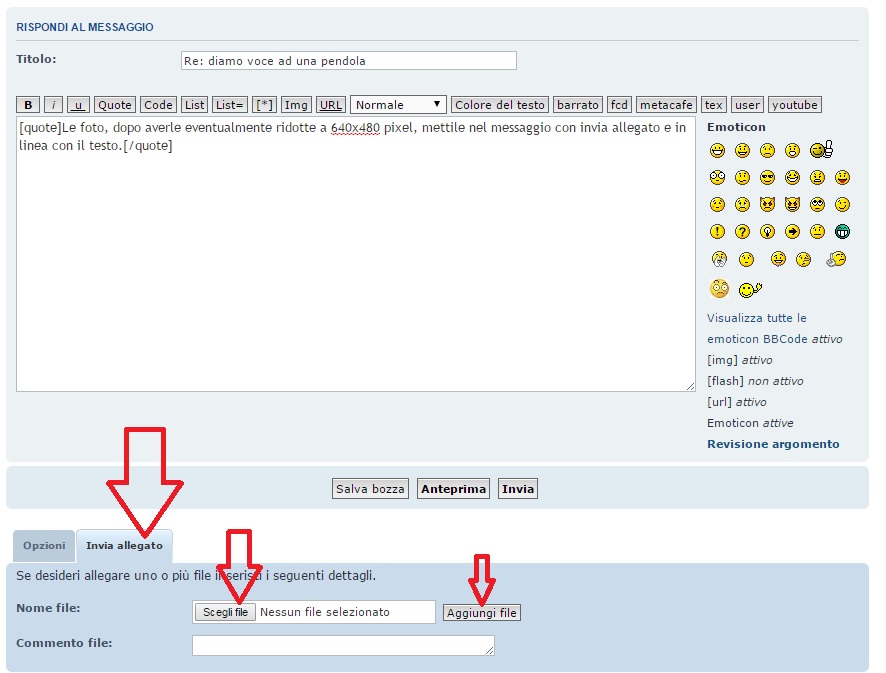This screenshot has height=673, width=886.
Task: Insert the light bulb idea emoticon
Action: pyautogui.click(x=767, y=232)
